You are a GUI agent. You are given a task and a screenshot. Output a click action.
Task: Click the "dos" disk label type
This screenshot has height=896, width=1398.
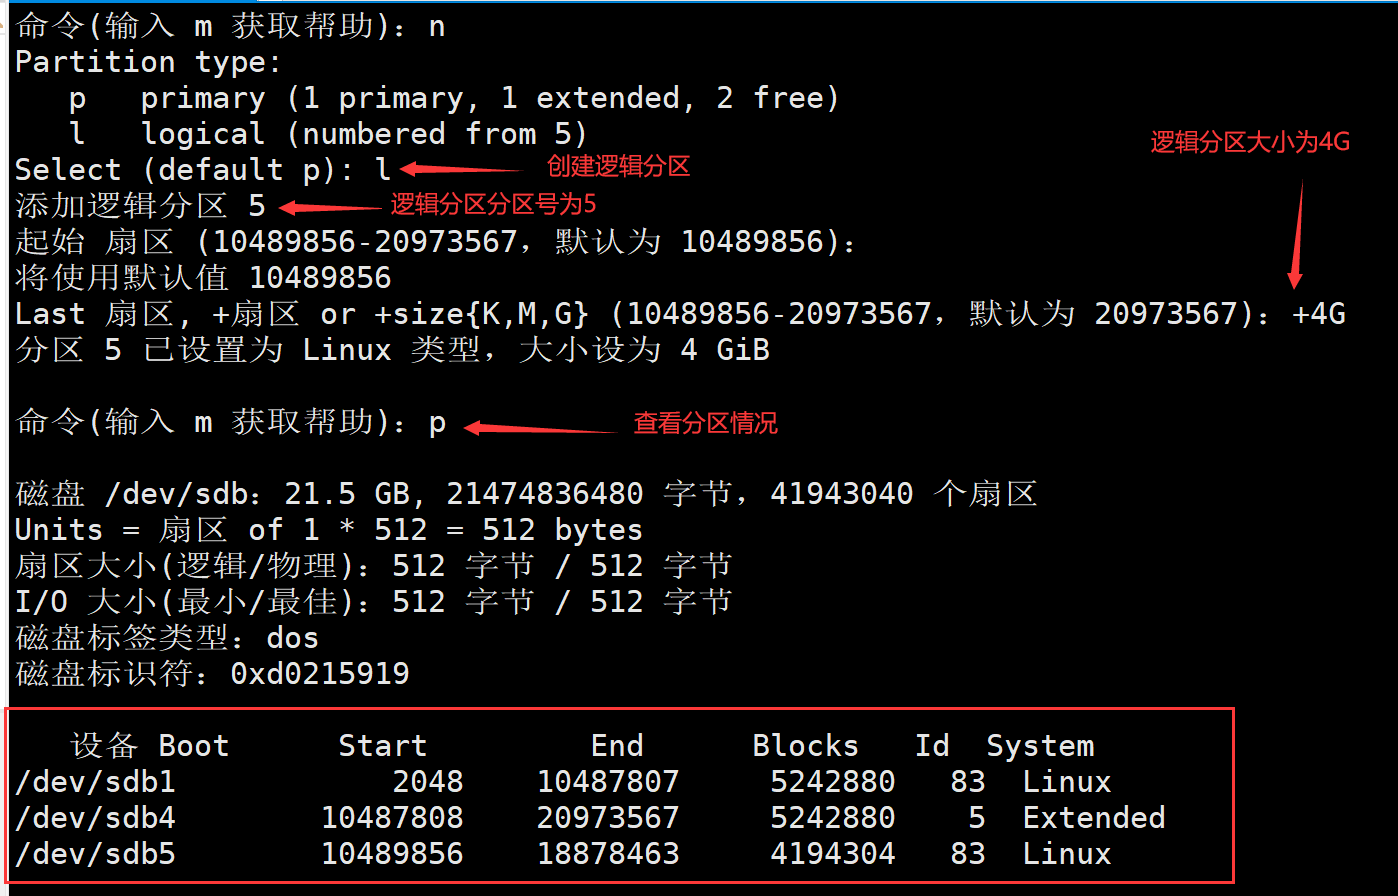click(292, 638)
